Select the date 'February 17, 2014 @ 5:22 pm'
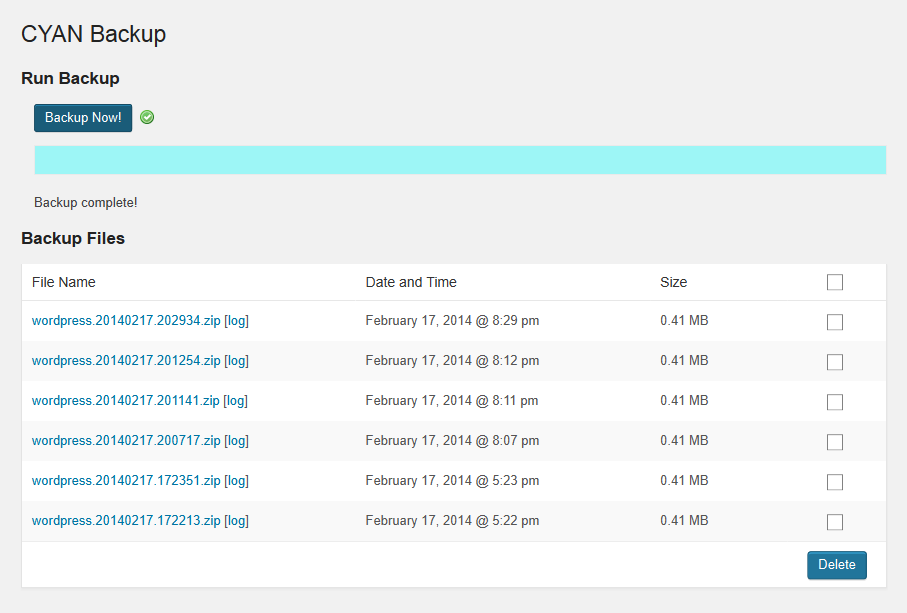This screenshot has height=613, width=907. [452, 520]
